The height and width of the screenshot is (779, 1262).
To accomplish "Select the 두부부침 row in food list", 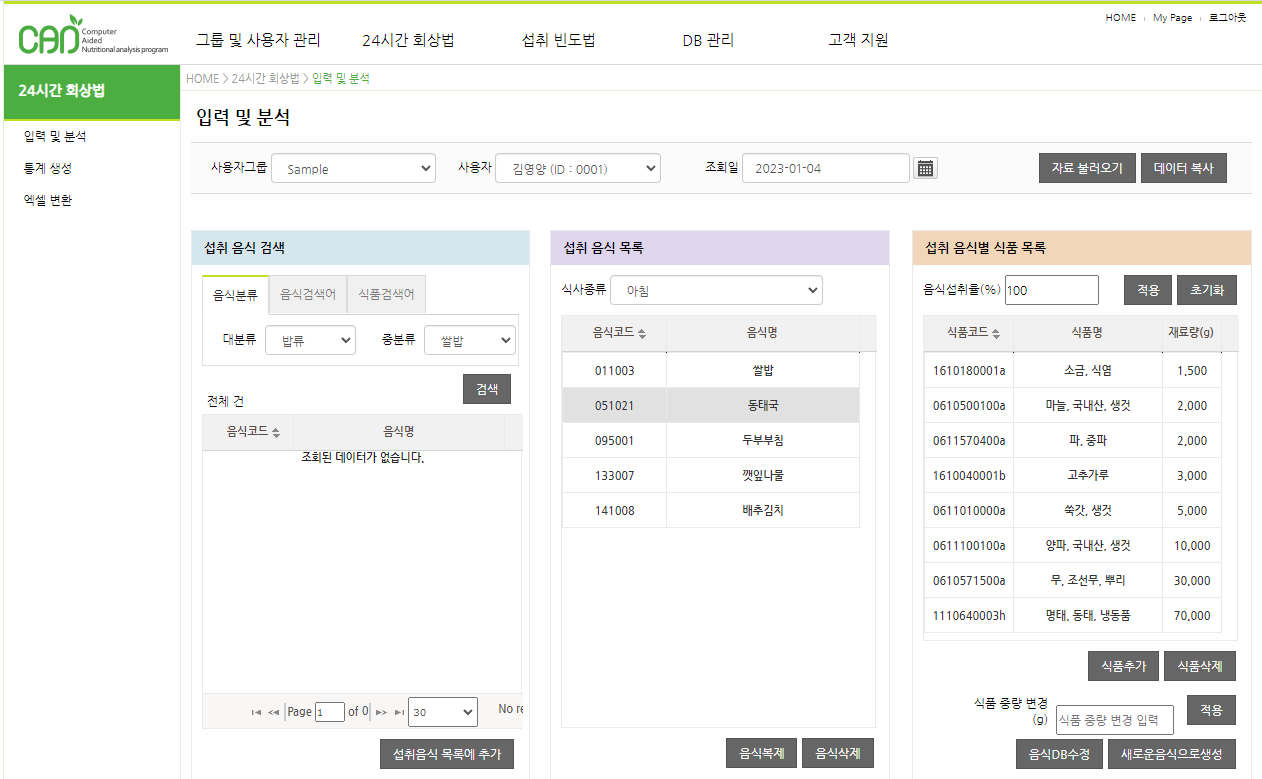I will pyautogui.click(x=710, y=441).
